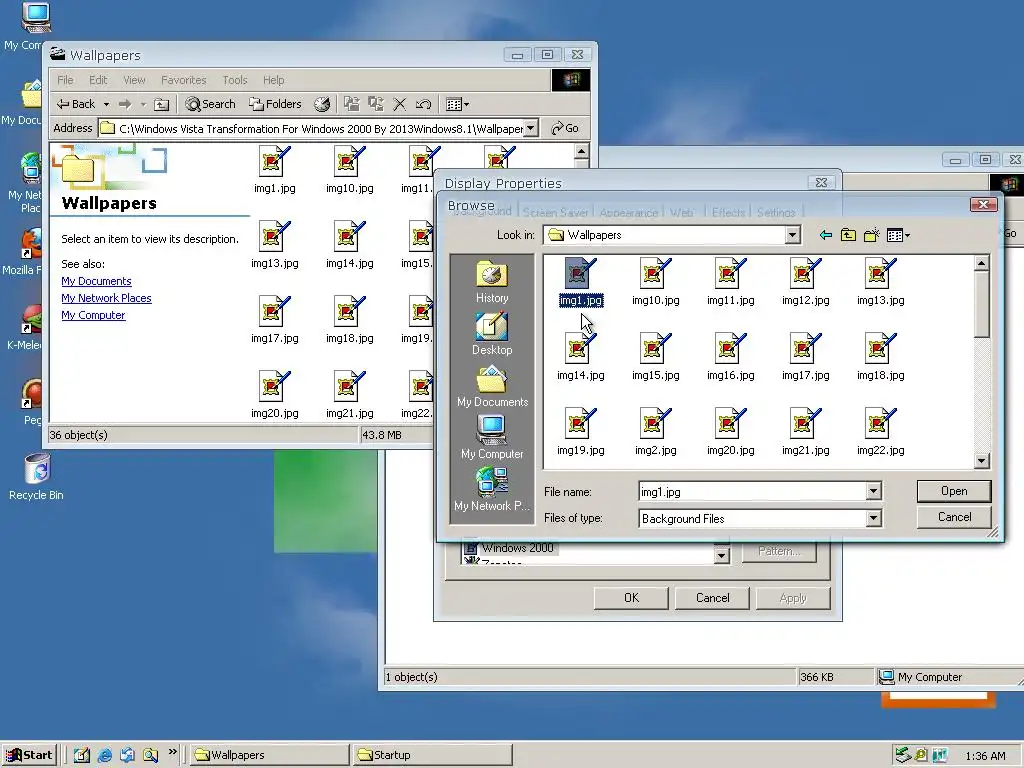Click Up folder icon in Wallpapers toolbar

161,104
